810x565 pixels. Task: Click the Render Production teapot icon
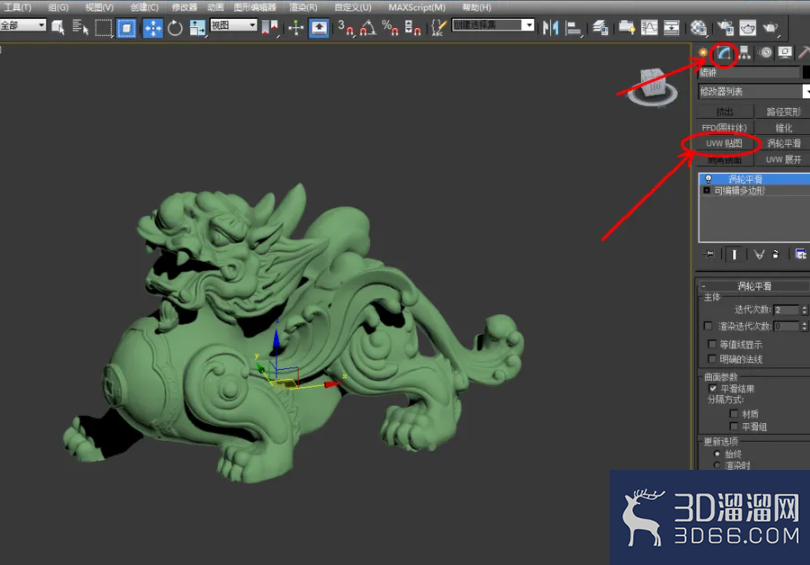pos(770,27)
